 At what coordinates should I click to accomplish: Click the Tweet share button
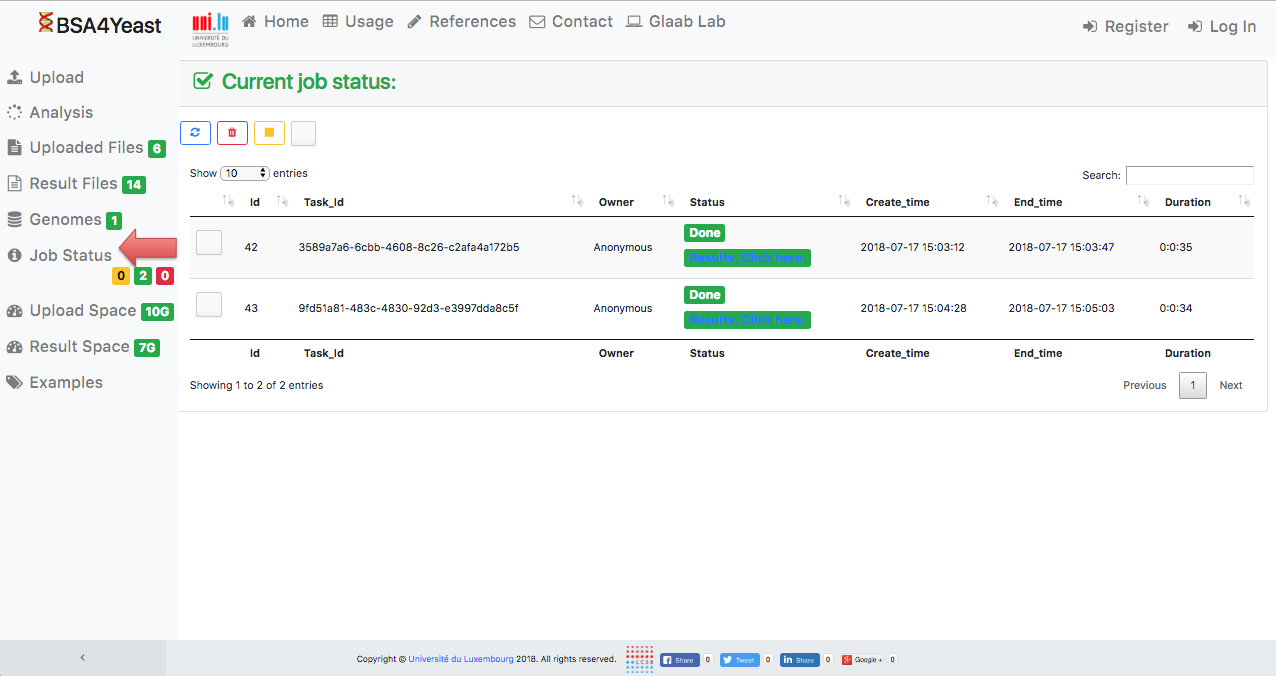pos(740,660)
